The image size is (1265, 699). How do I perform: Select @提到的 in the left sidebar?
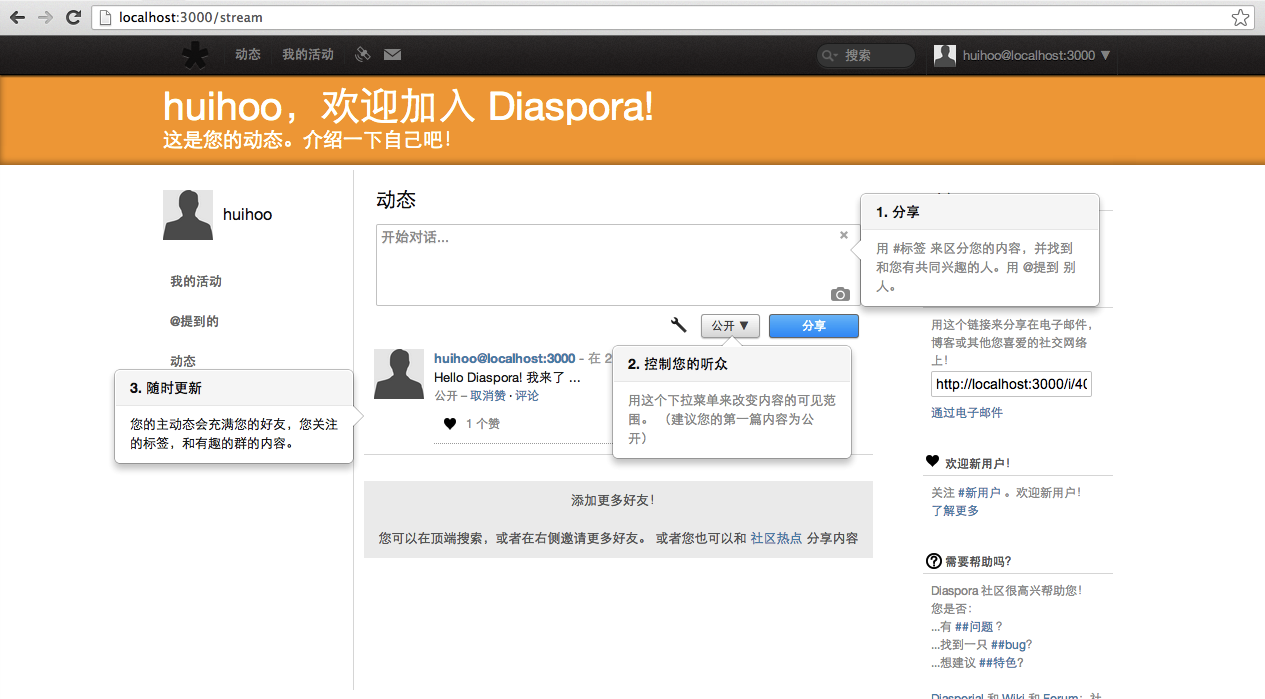pos(194,321)
